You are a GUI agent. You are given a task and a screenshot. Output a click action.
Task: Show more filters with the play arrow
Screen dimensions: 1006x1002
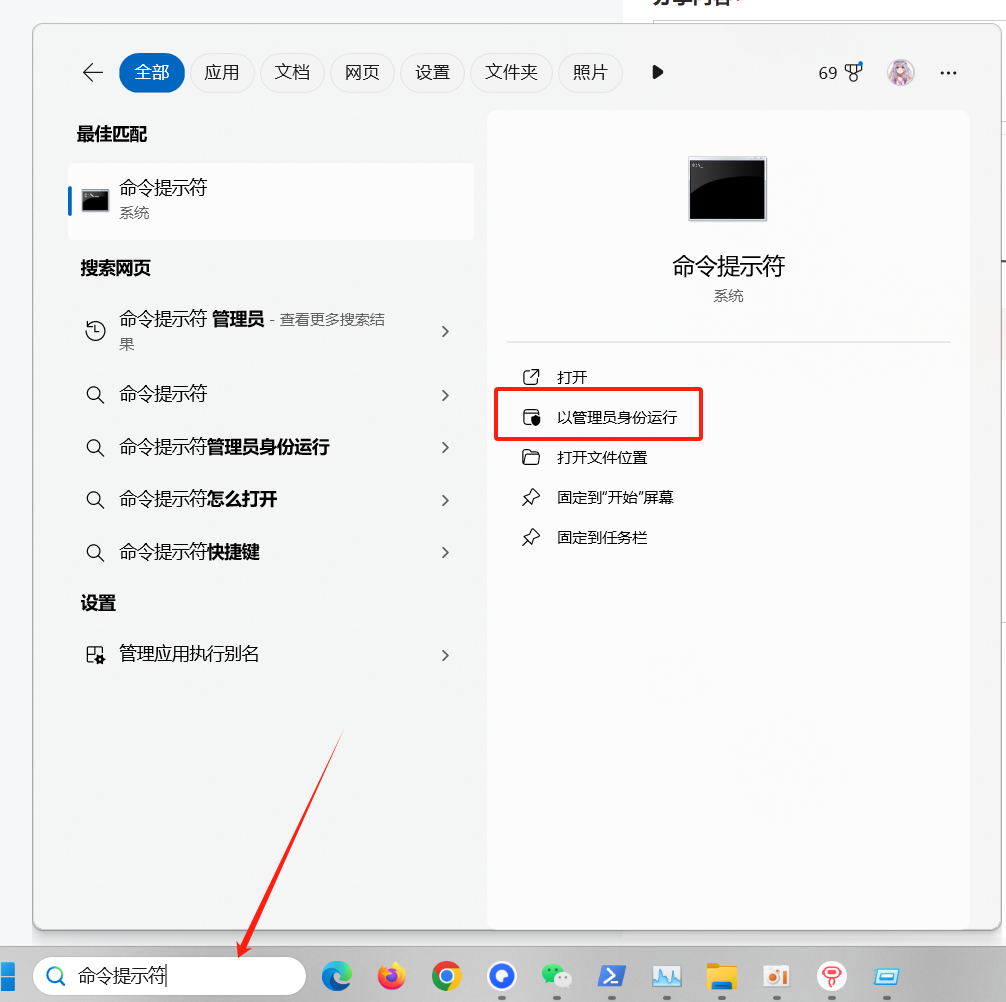[x=657, y=72]
